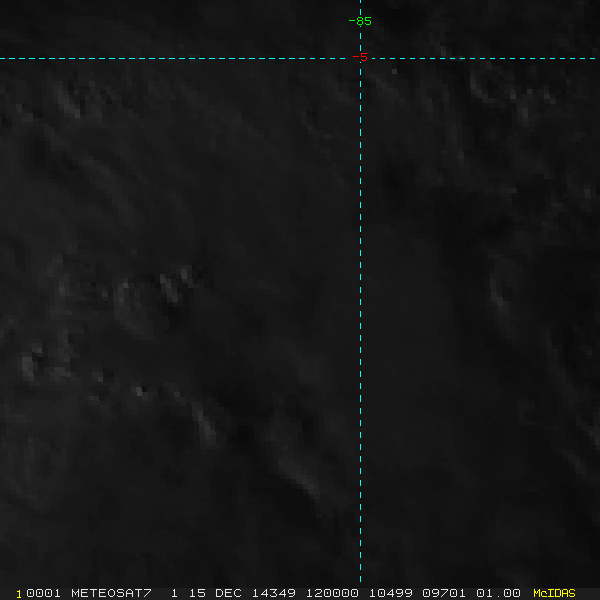
Task: Click the red -5 latitude label
Action: (361, 58)
